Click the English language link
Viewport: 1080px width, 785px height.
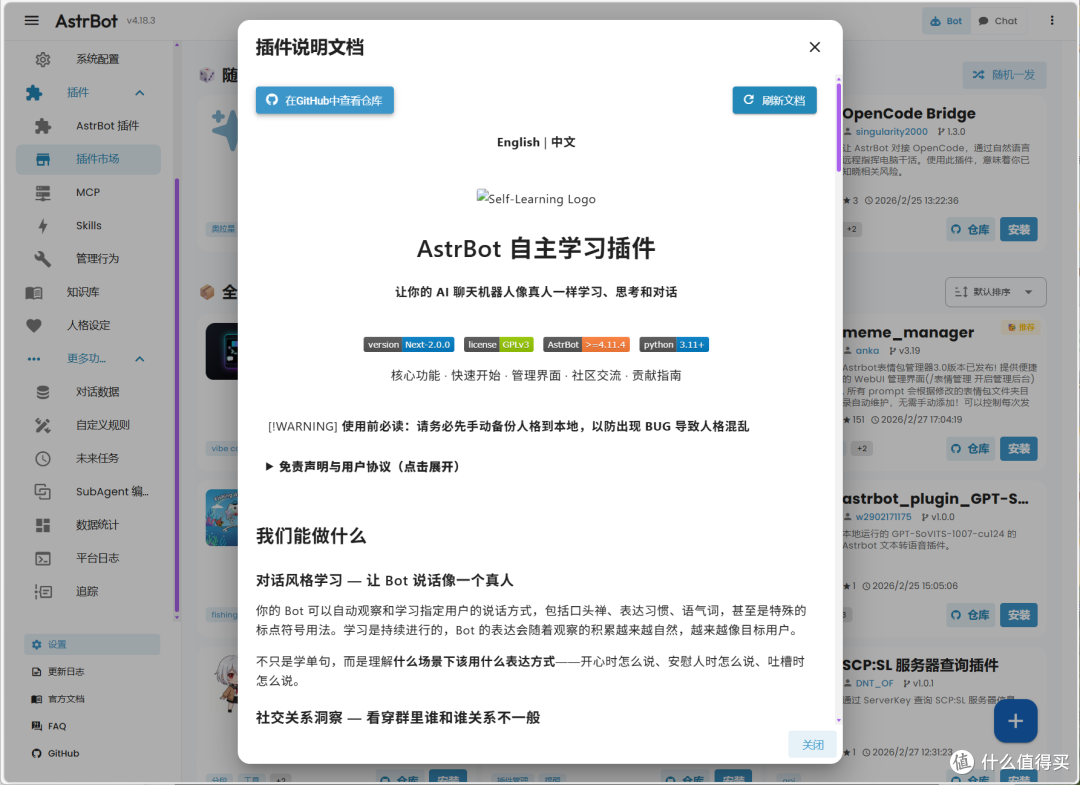click(x=518, y=142)
